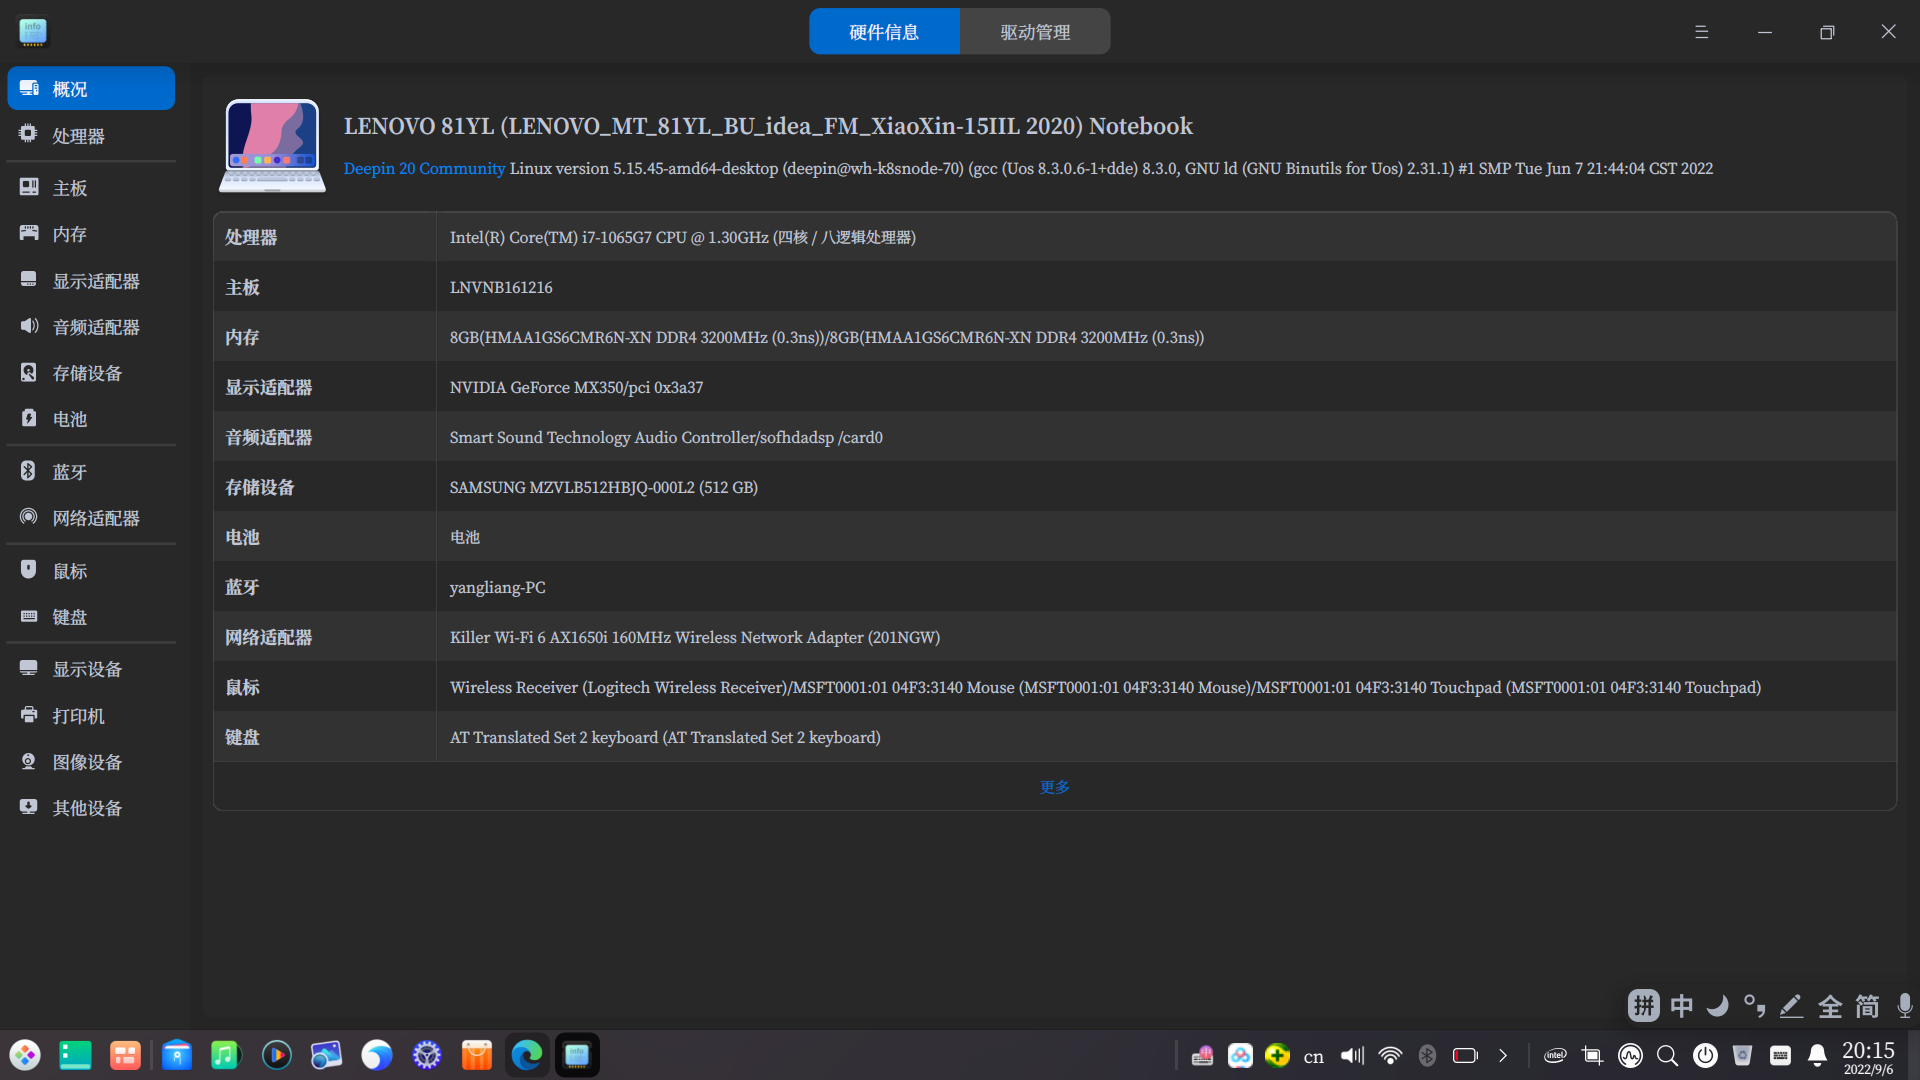The image size is (1920, 1080).
Task: Expand the system tray arrow
Action: tap(1502, 1055)
